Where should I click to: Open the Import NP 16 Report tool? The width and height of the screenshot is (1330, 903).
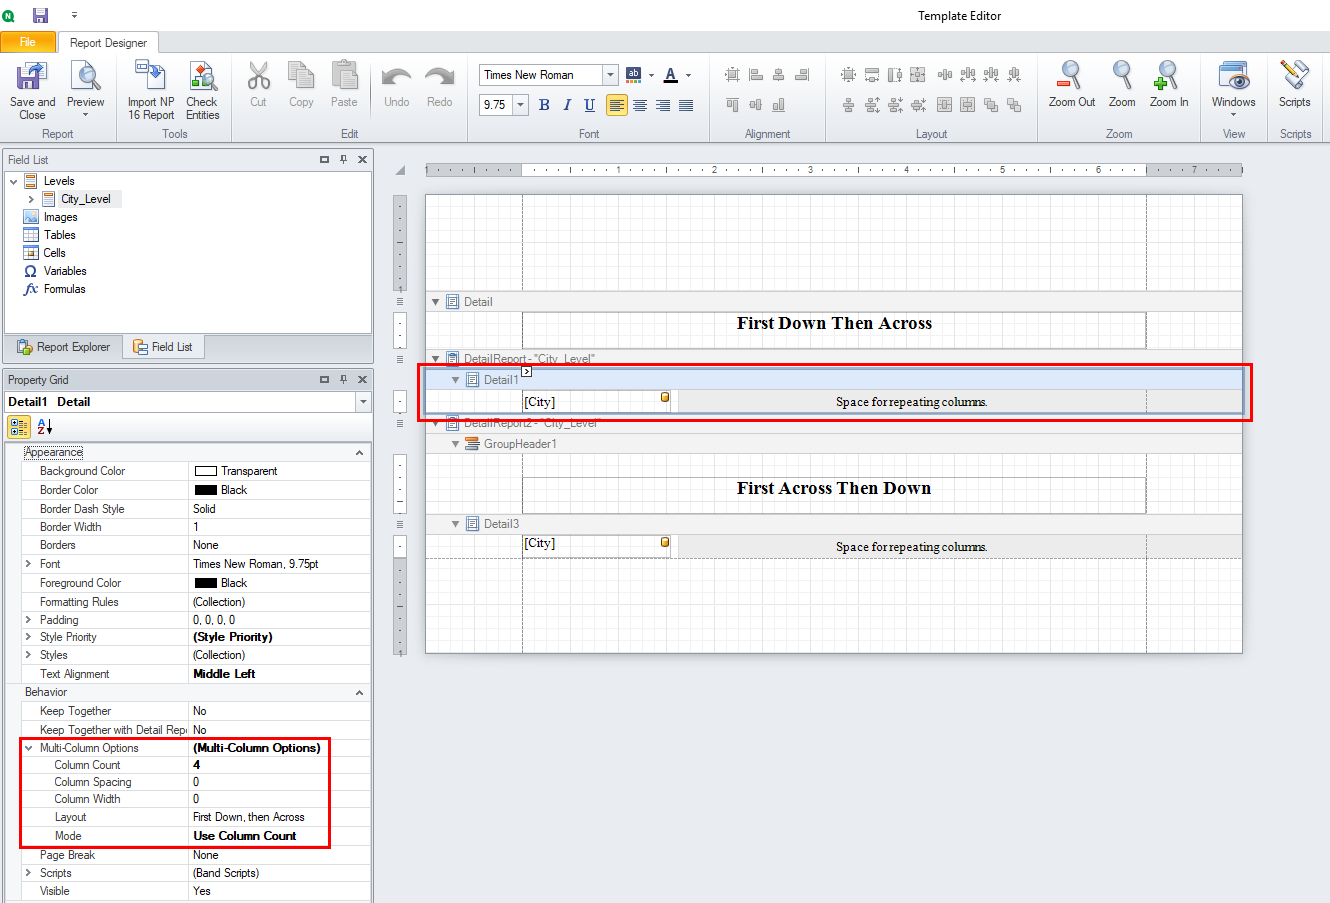[150, 78]
